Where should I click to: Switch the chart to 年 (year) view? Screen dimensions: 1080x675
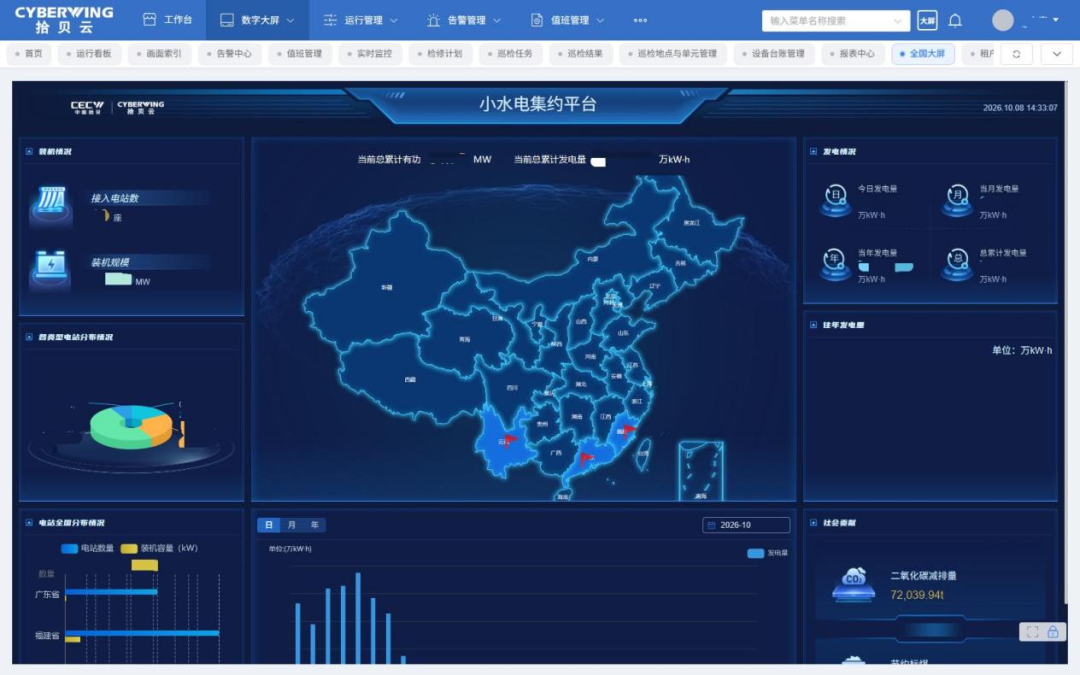pyautogui.click(x=315, y=525)
